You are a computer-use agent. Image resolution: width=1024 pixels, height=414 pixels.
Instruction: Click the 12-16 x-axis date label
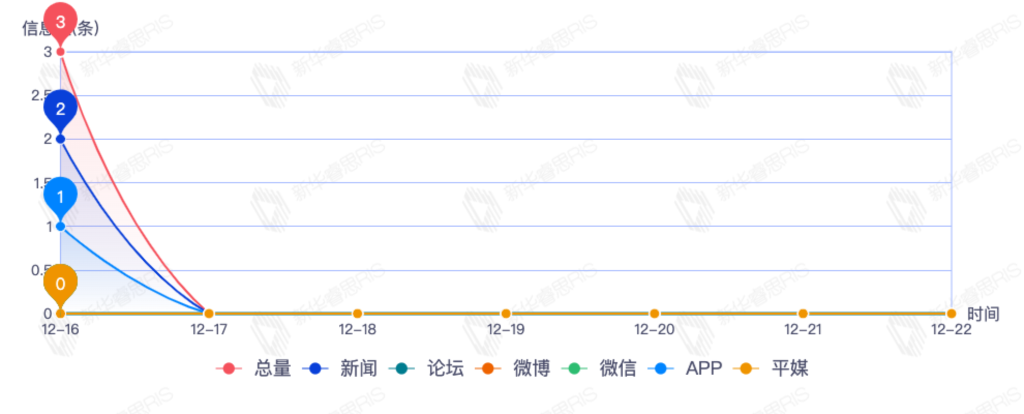(60, 329)
